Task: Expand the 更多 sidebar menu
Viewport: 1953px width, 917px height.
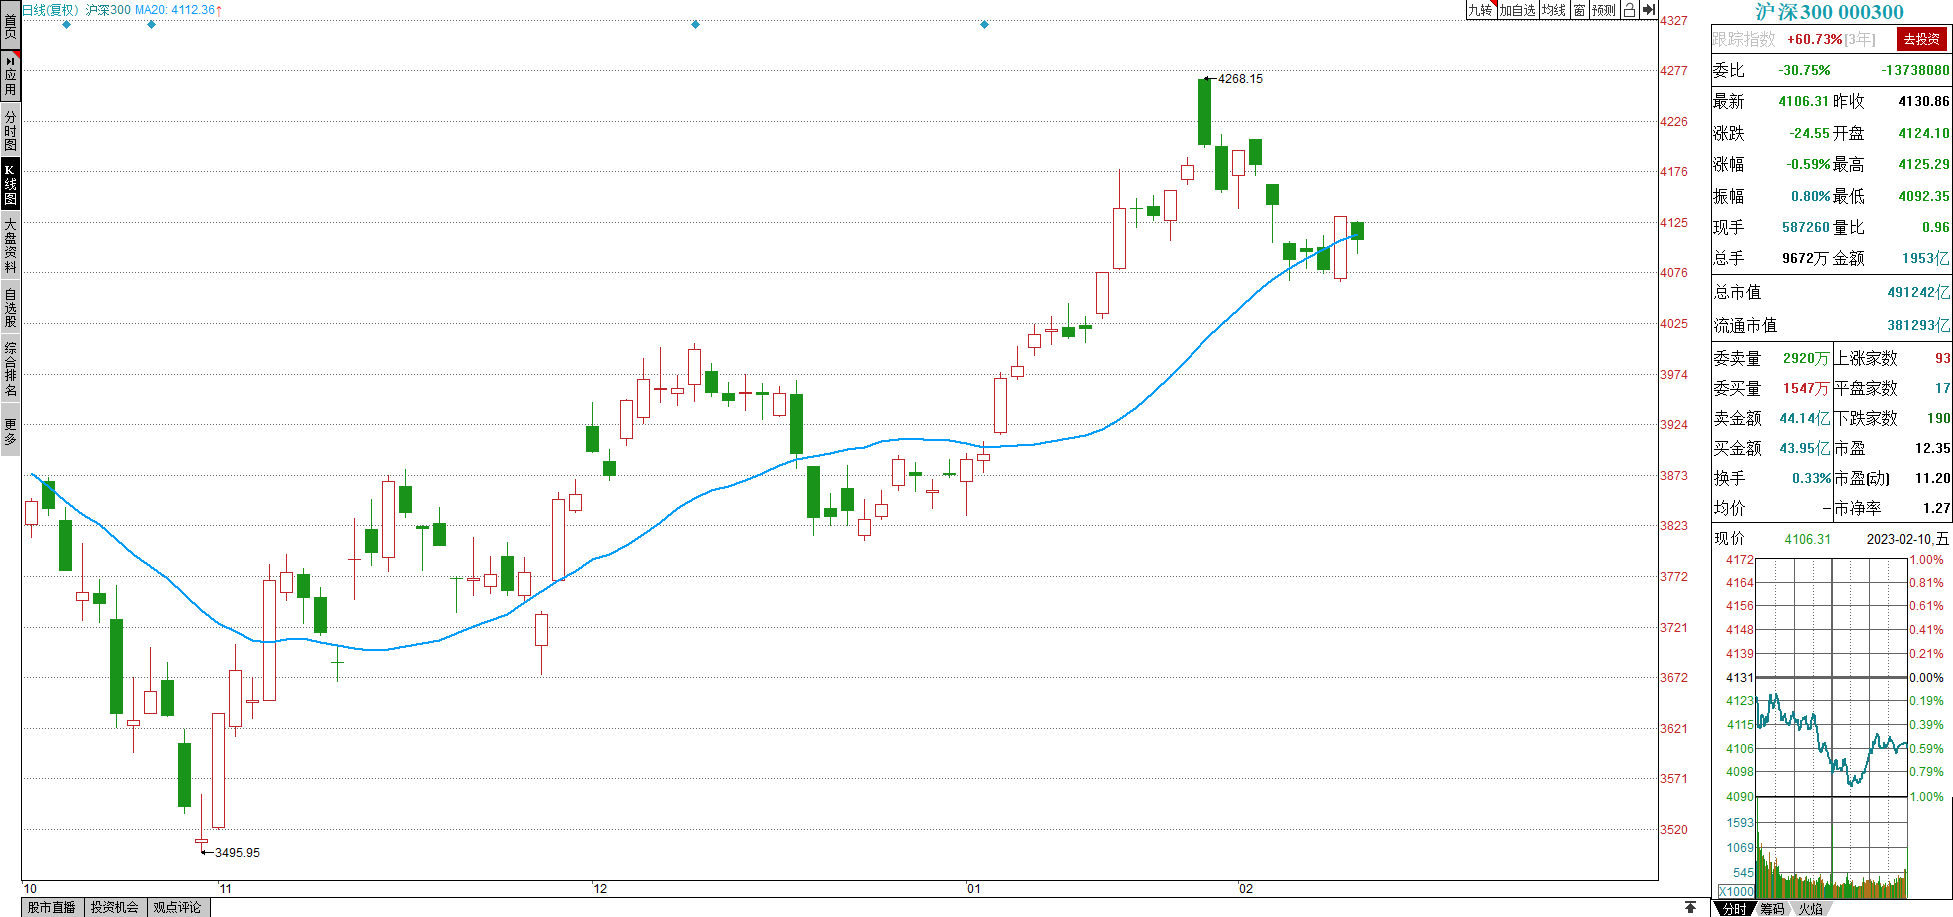Action: point(10,431)
